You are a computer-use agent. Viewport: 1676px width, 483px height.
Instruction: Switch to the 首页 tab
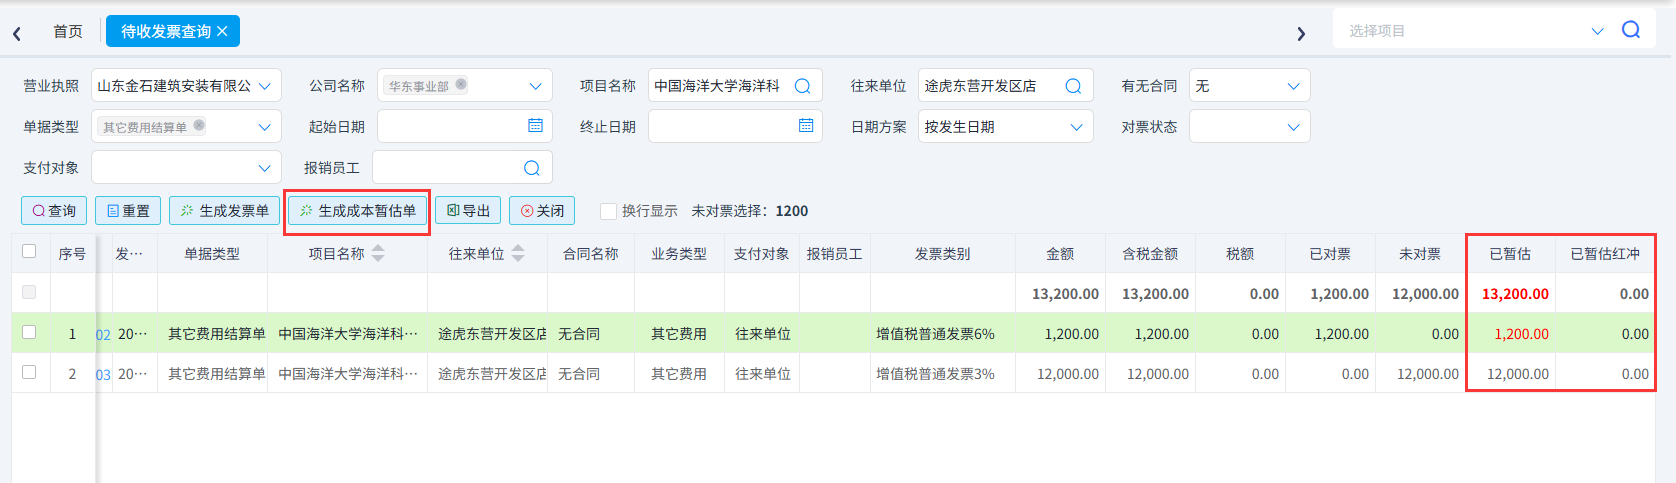(x=68, y=31)
